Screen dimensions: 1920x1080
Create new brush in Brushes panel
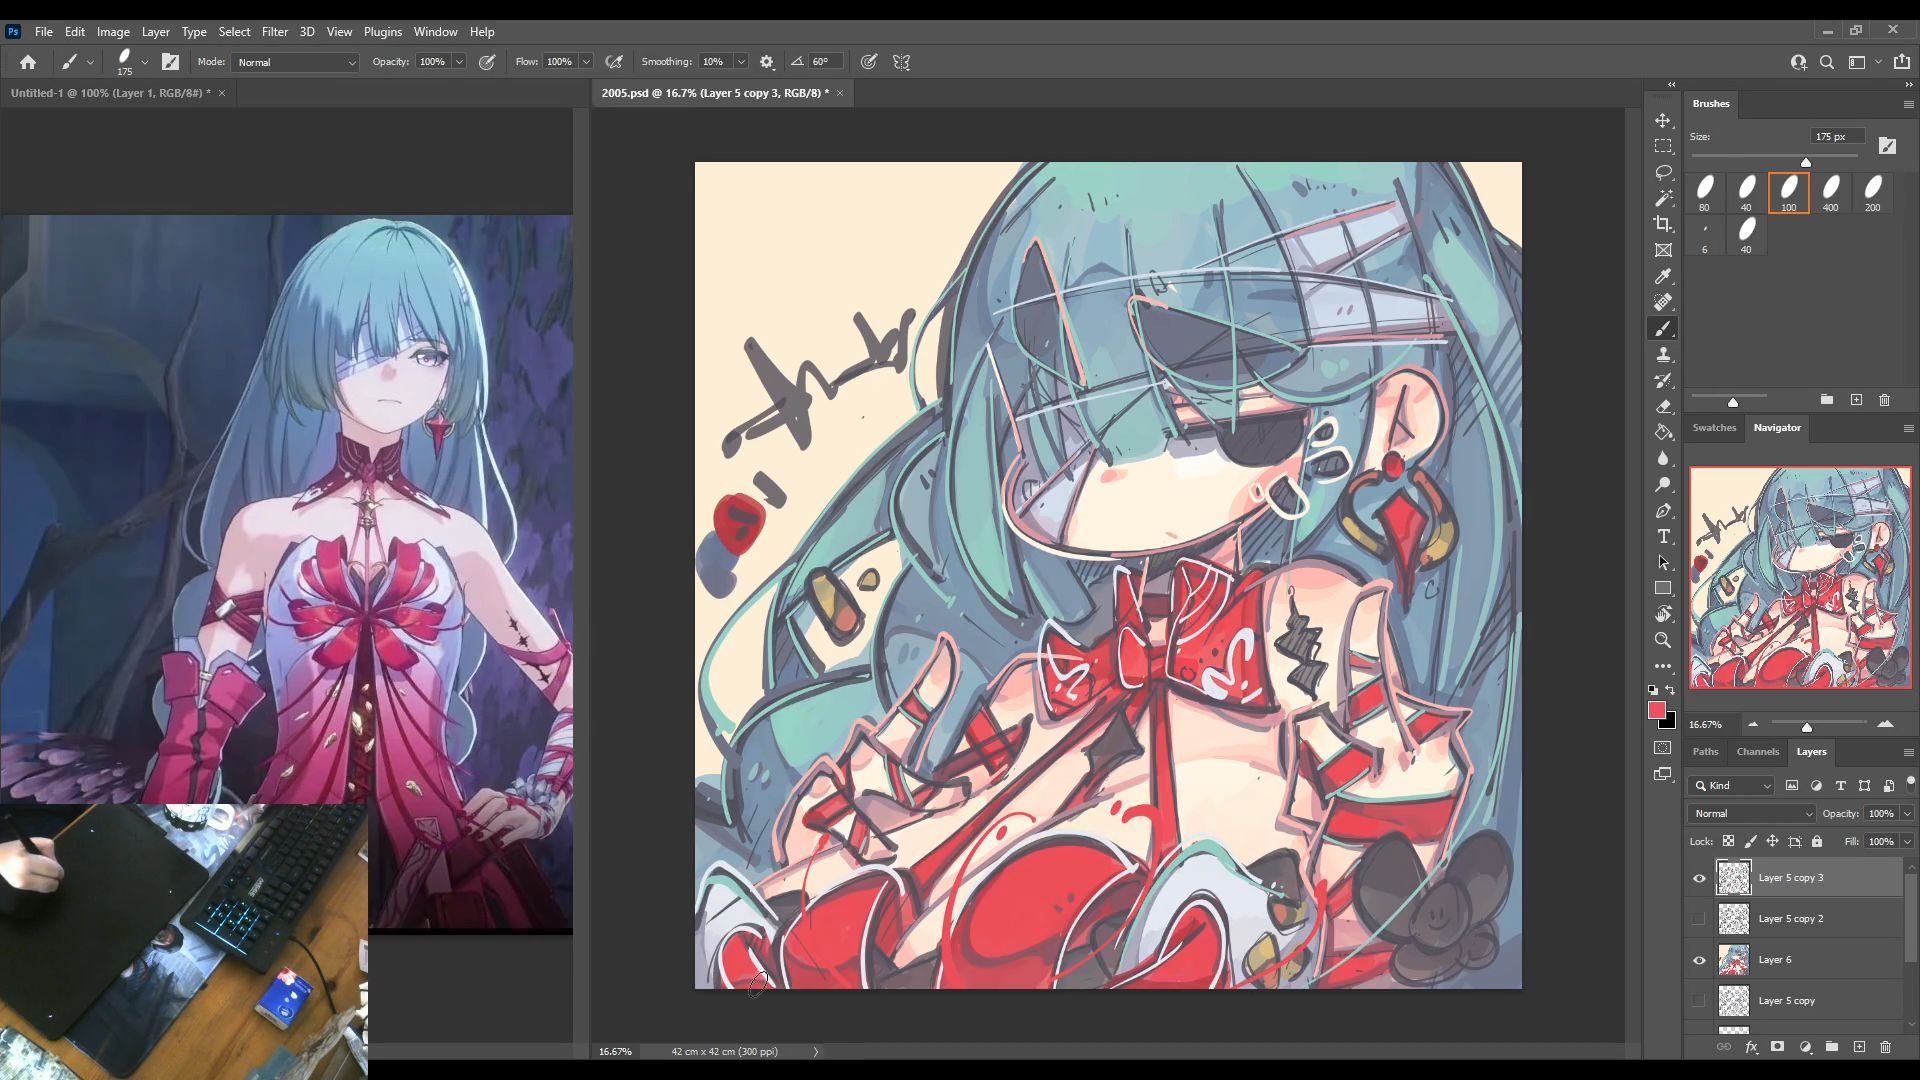[1856, 400]
